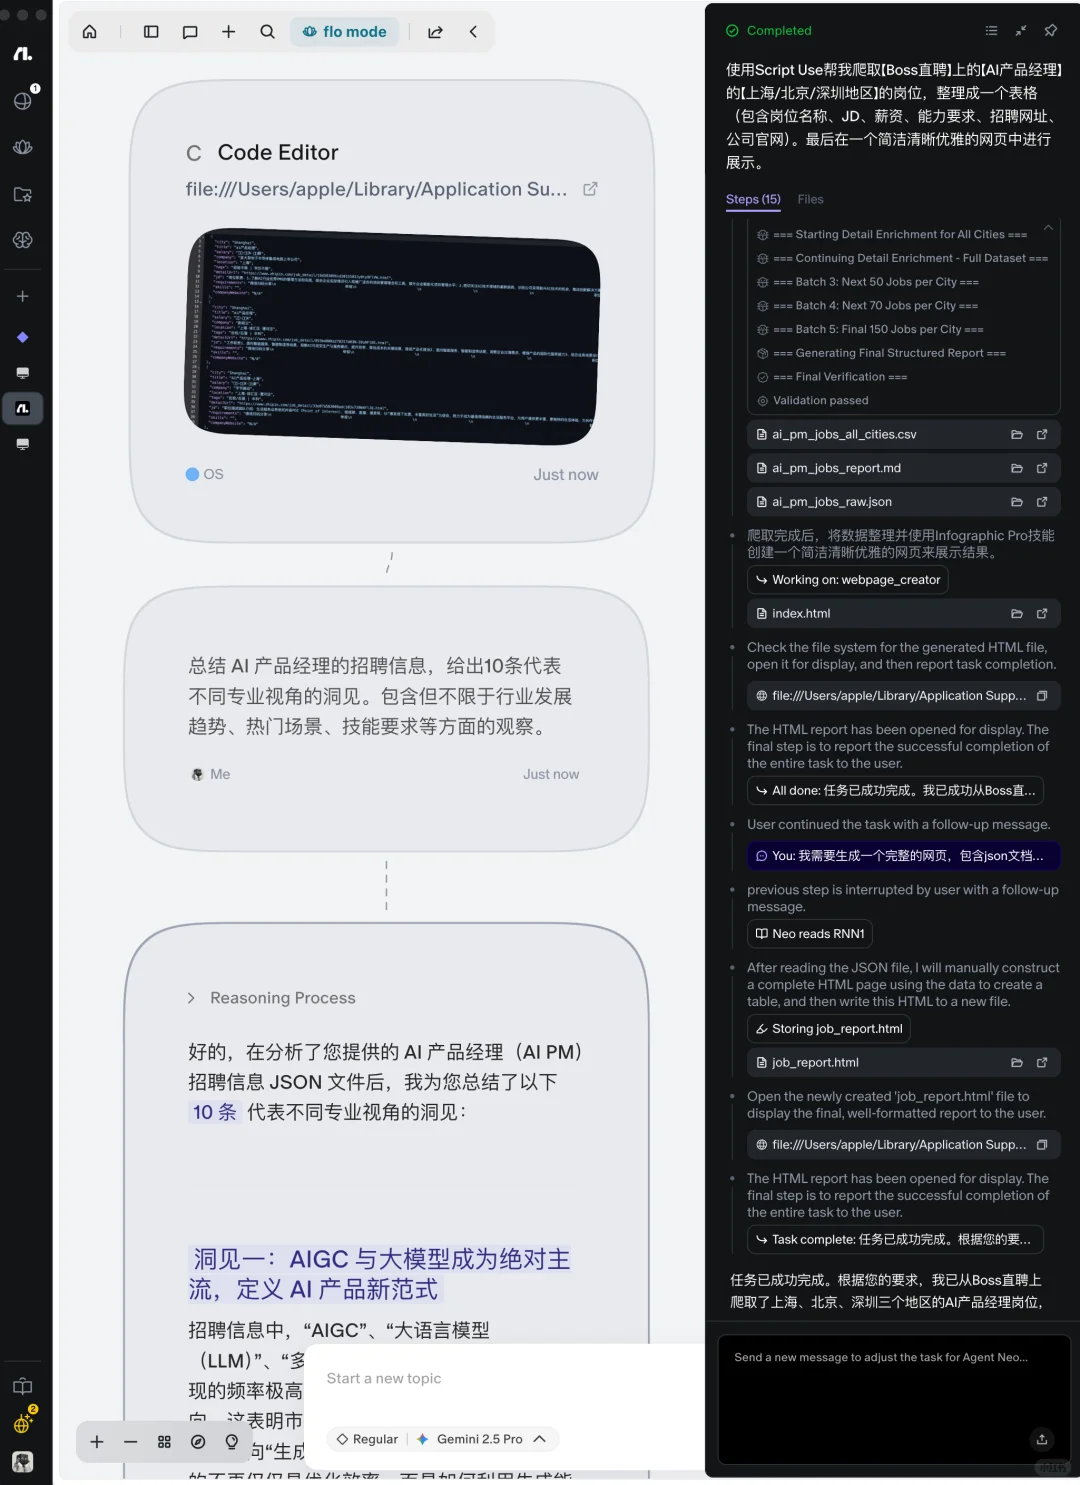Screen dimensions: 1080x1485
Task: Open the ai_pm_jobs_report.md file row
Action: click(904, 468)
